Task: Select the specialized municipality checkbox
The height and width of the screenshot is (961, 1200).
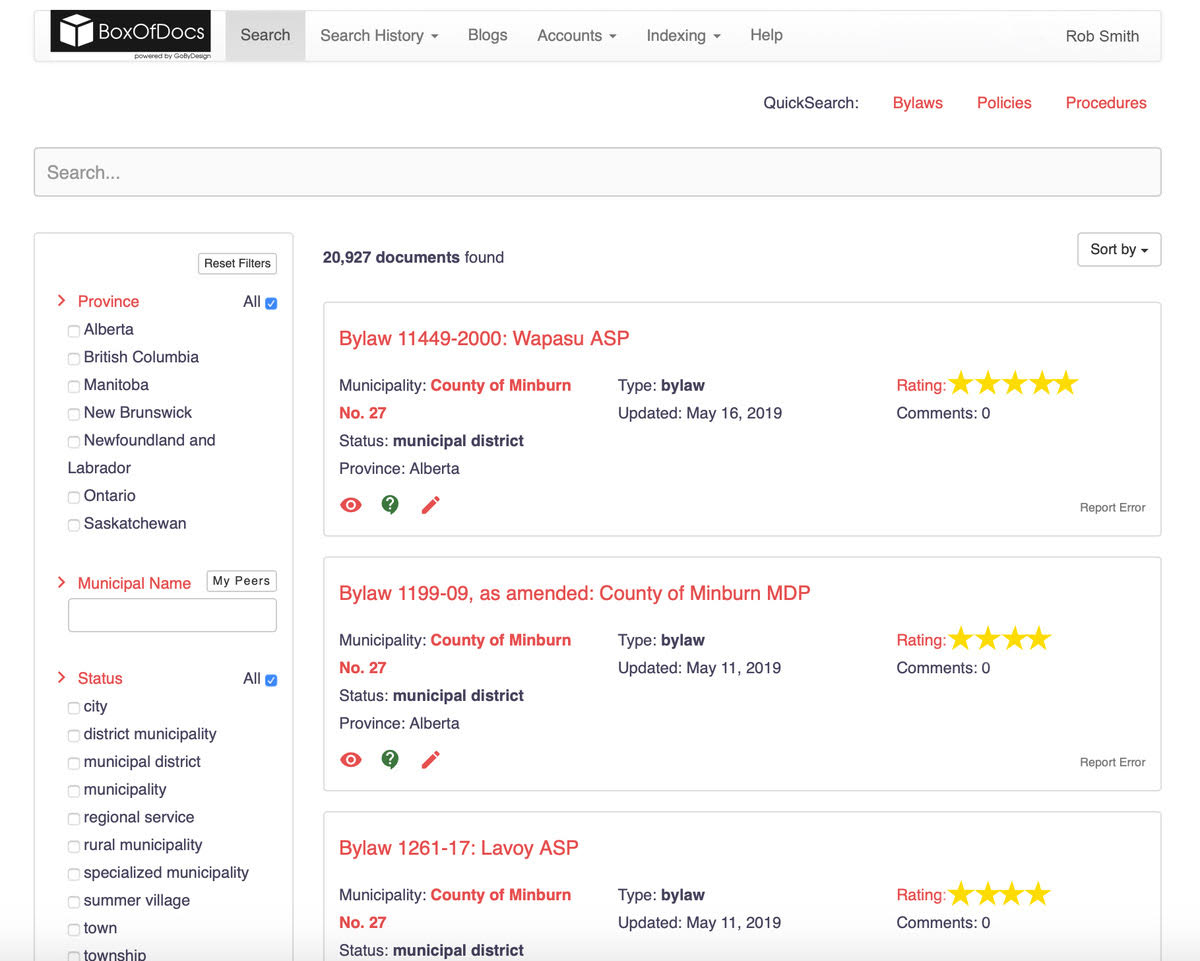Action: pyautogui.click(x=74, y=874)
